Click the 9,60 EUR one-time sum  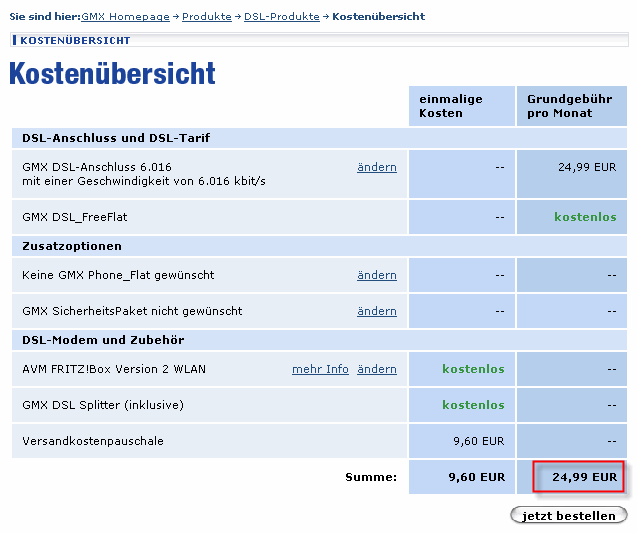pos(477,477)
